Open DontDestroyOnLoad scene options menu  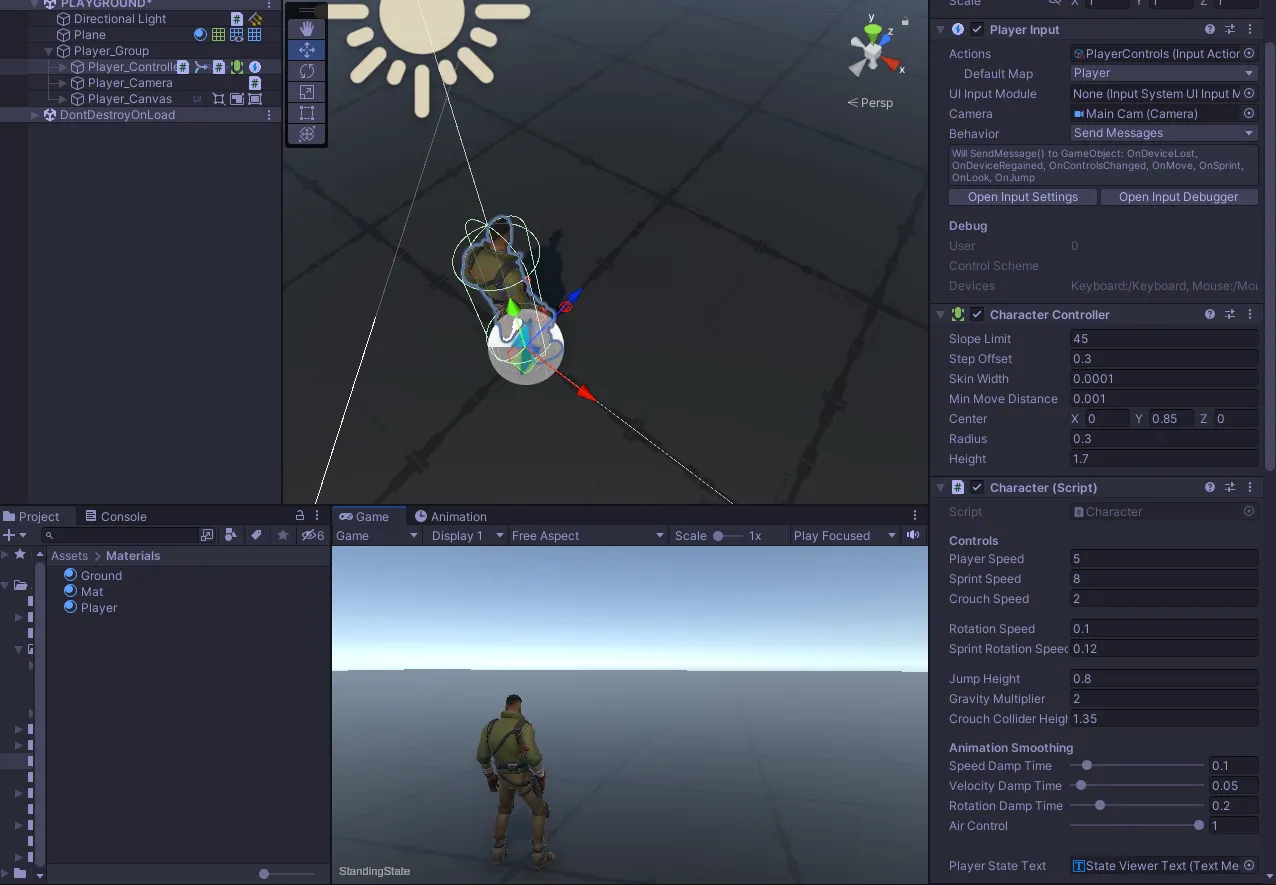tap(269, 115)
